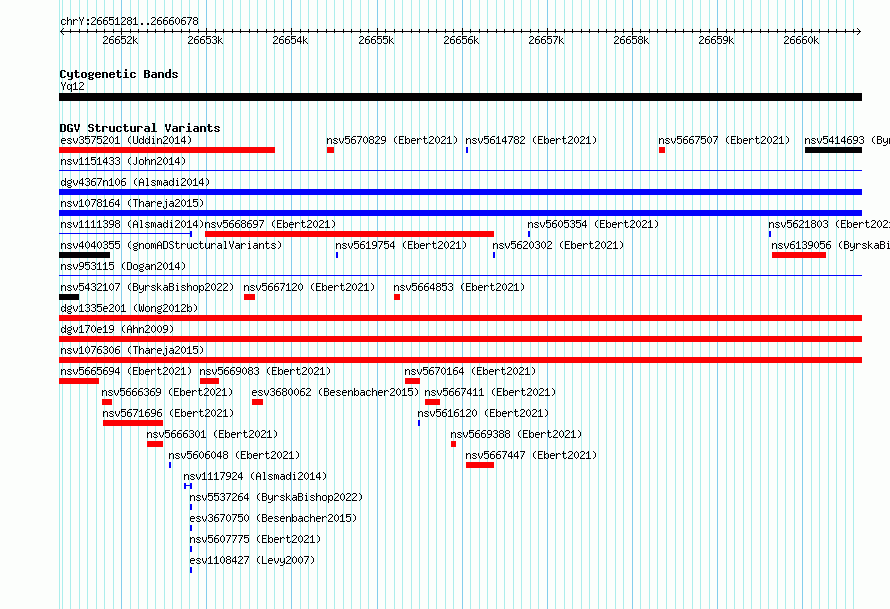Screen dimensions: 890x609
Task: Open nsv4040355 (gnomADStructuralVariants) entry
Action: coord(171,245)
